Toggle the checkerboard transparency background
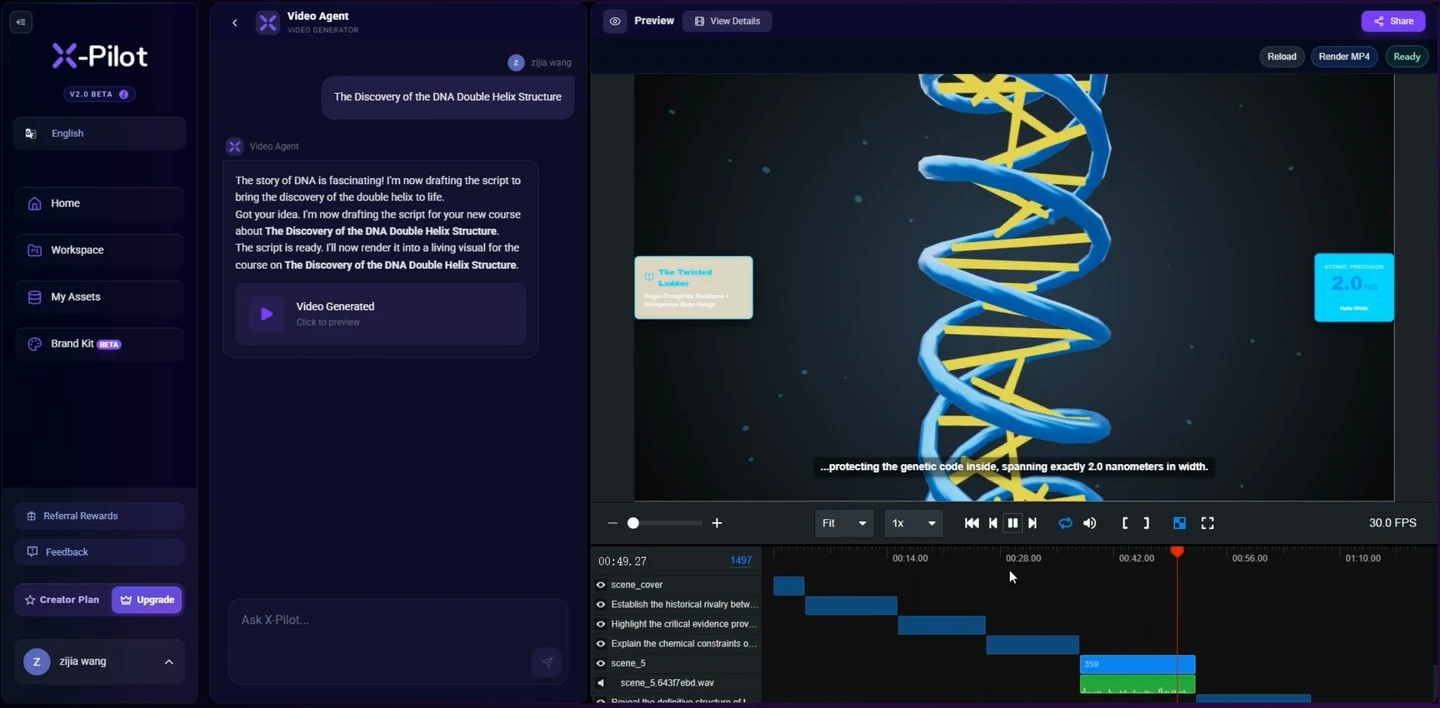The width and height of the screenshot is (1440, 708). pyautogui.click(x=1180, y=523)
